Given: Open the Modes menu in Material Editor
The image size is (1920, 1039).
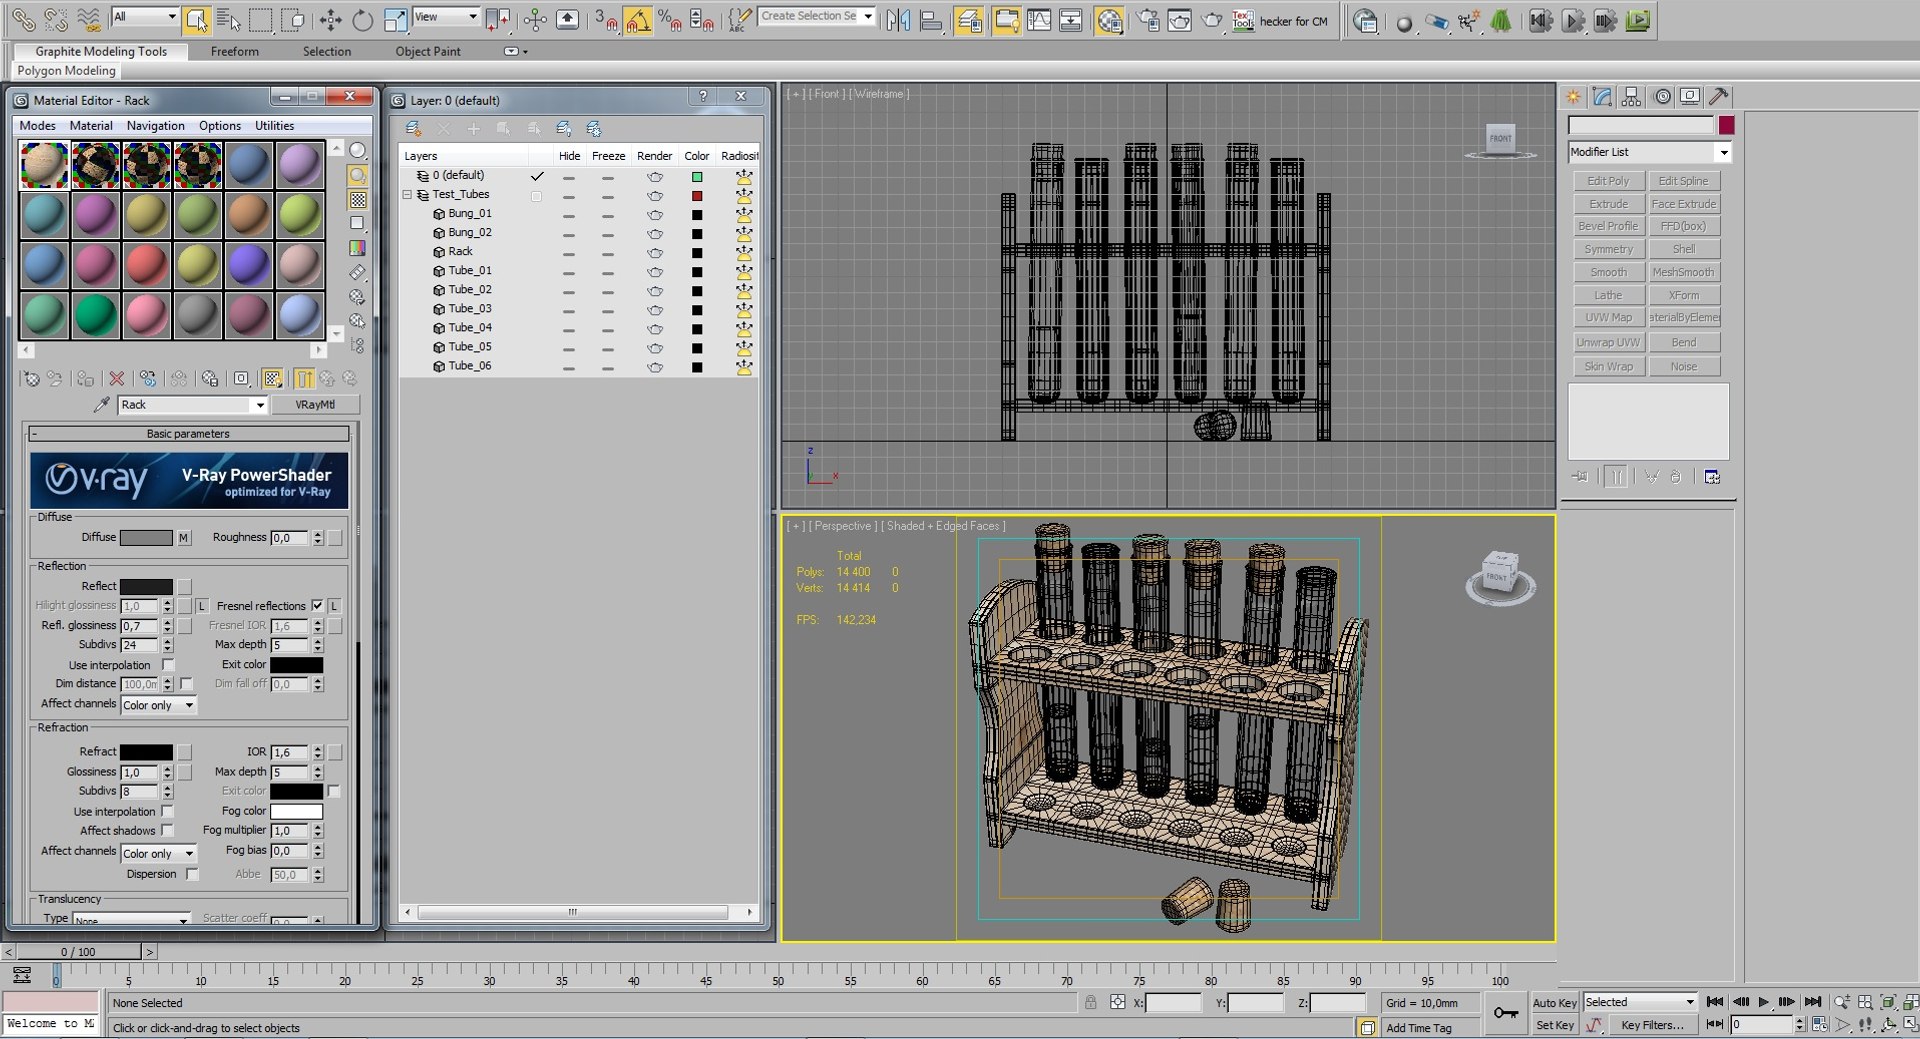Looking at the screenshot, I should point(37,125).
